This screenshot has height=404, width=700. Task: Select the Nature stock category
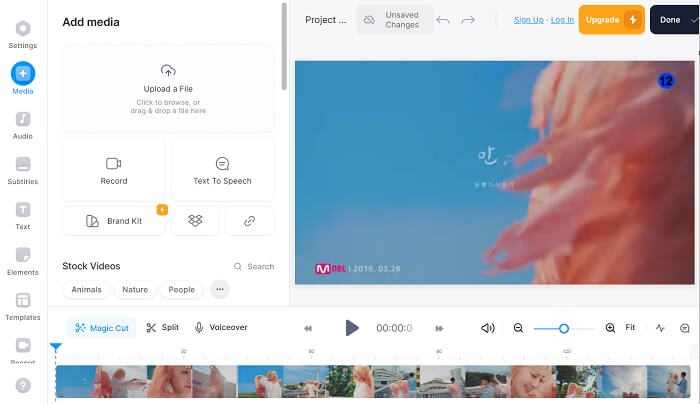point(135,289)
